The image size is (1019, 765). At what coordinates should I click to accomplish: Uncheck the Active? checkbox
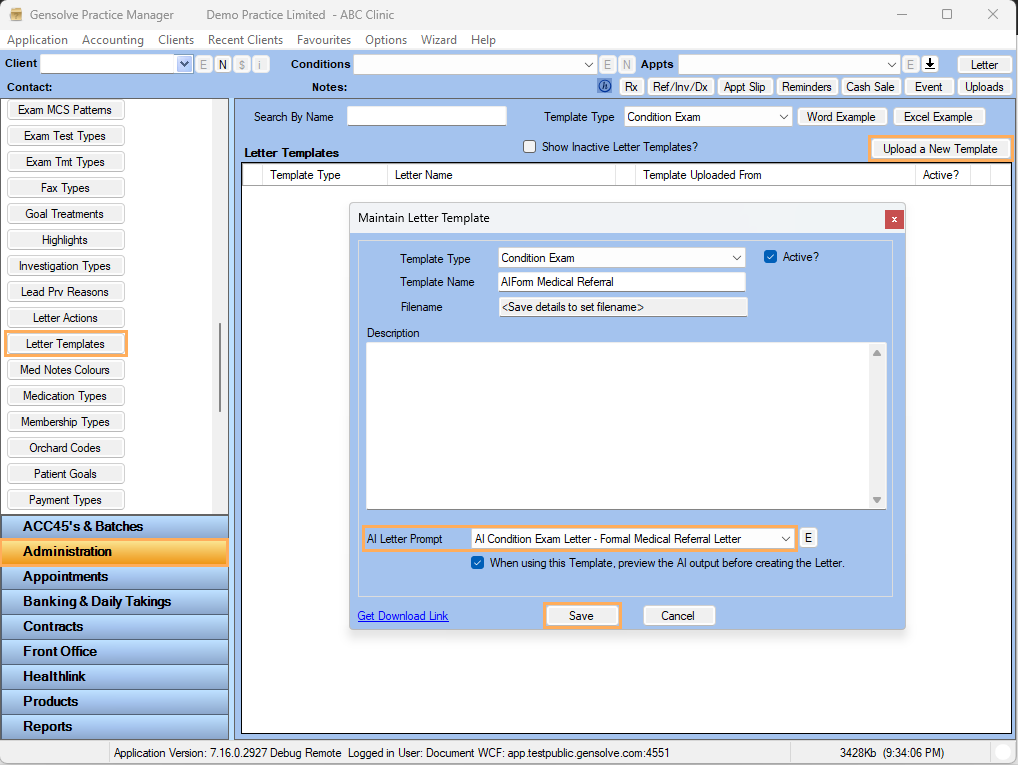click(x=770, y=257)
